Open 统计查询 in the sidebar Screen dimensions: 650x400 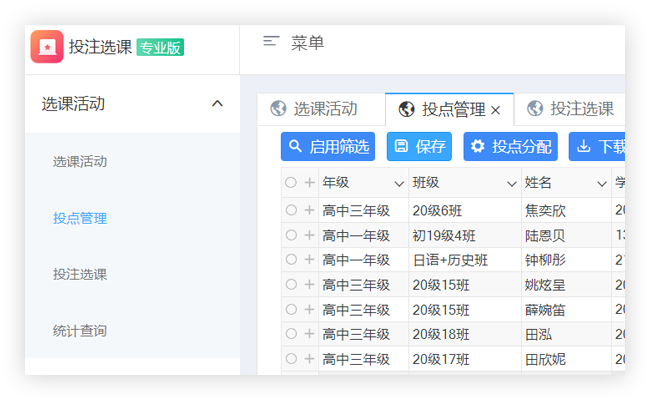[80, 330]
